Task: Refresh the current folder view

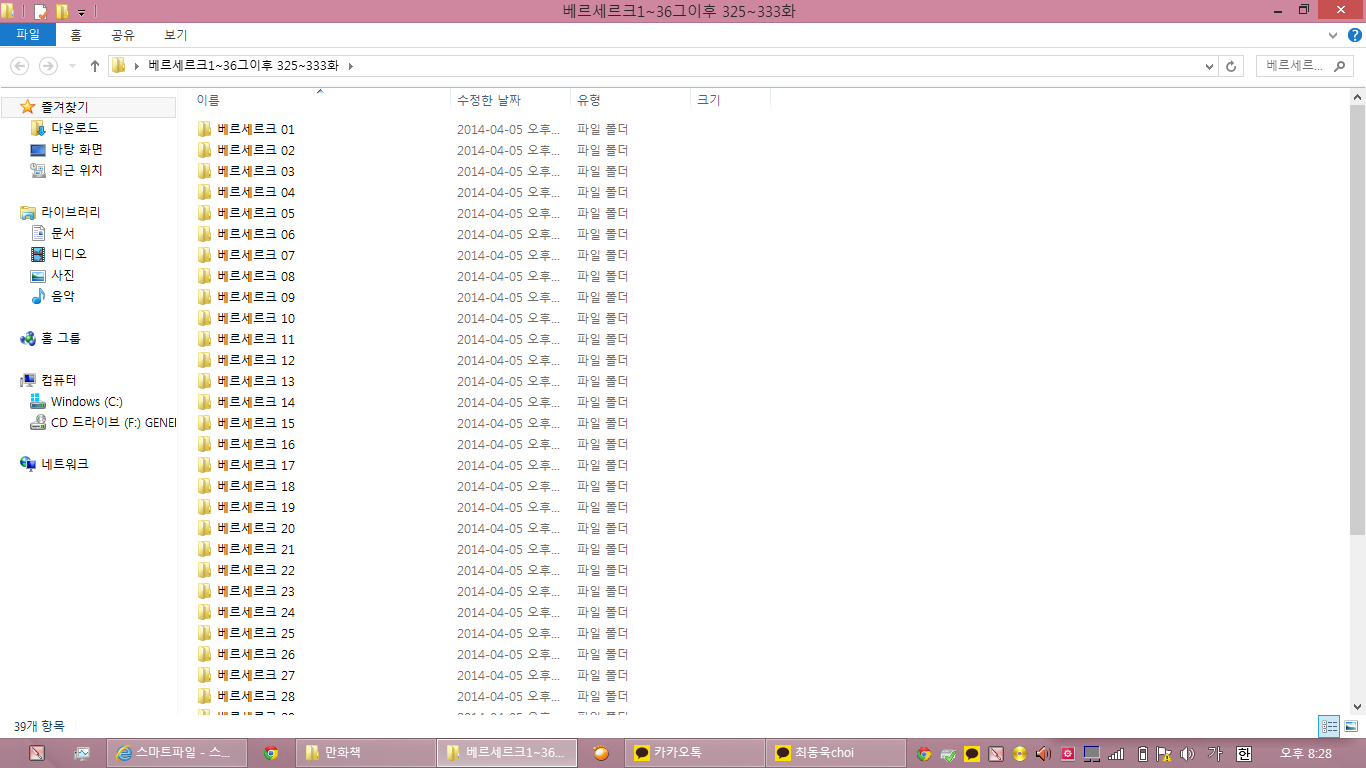Action: coord(1231,66)
